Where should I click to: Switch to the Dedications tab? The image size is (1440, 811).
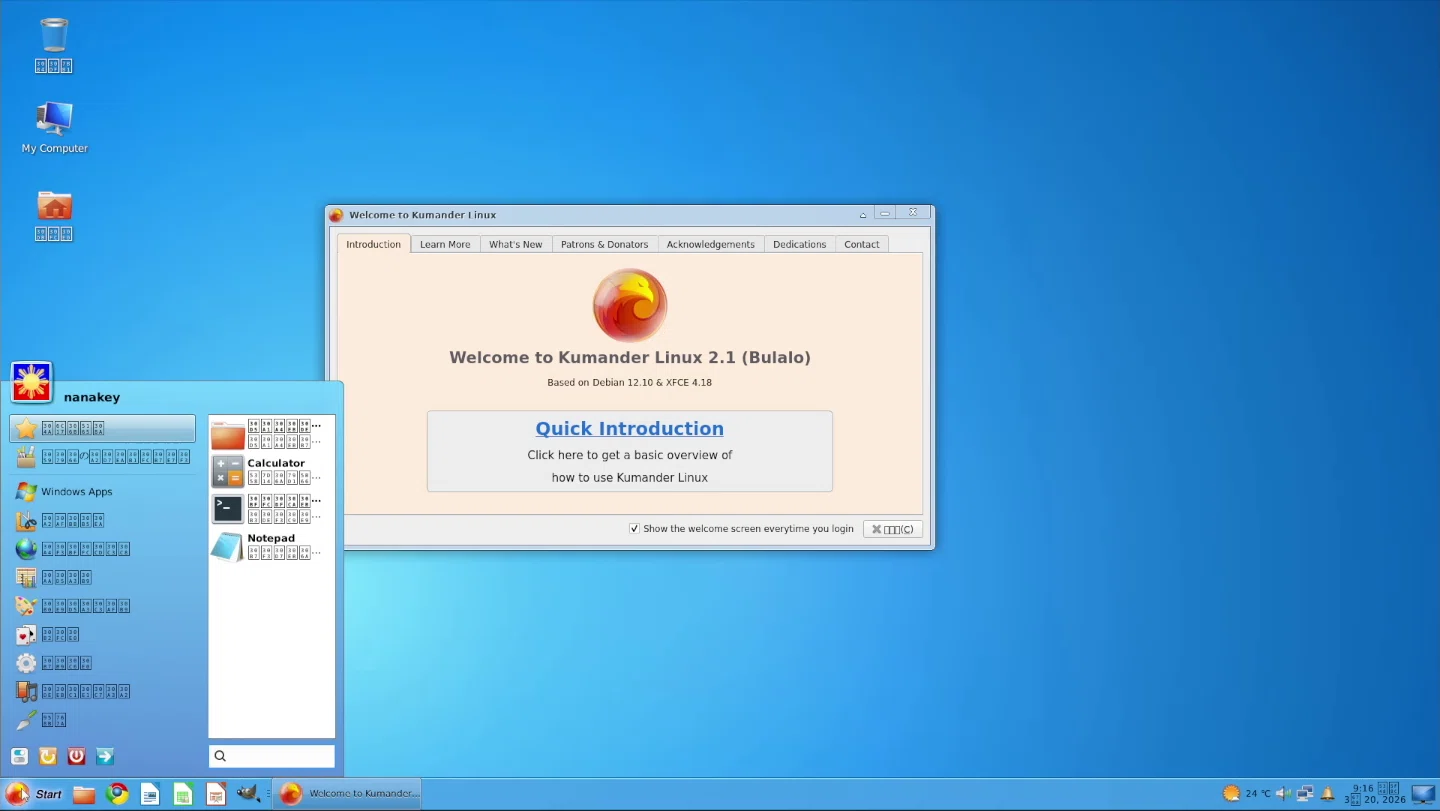799,244
